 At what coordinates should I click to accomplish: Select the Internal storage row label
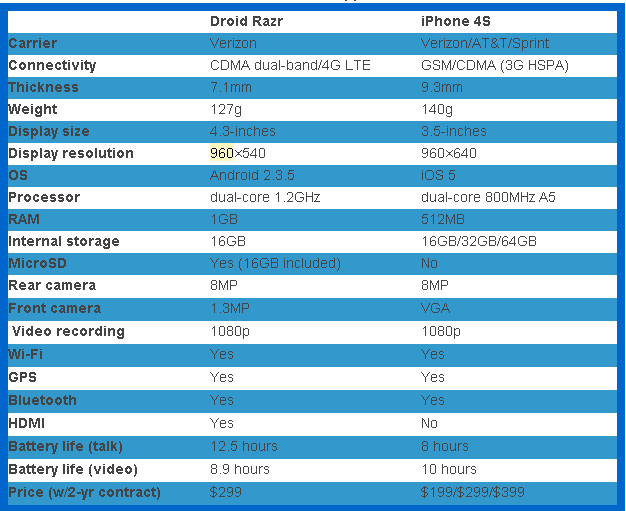click(64, 242)
